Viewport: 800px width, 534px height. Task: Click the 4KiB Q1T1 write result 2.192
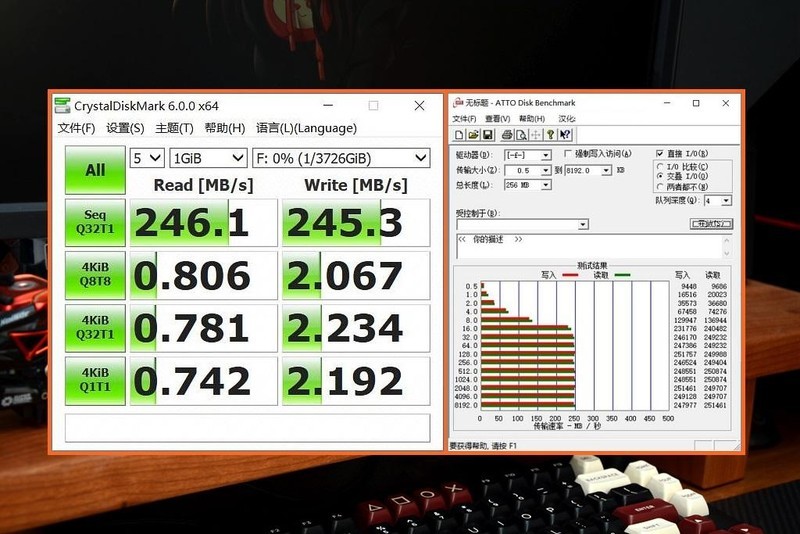click(356, 381)
